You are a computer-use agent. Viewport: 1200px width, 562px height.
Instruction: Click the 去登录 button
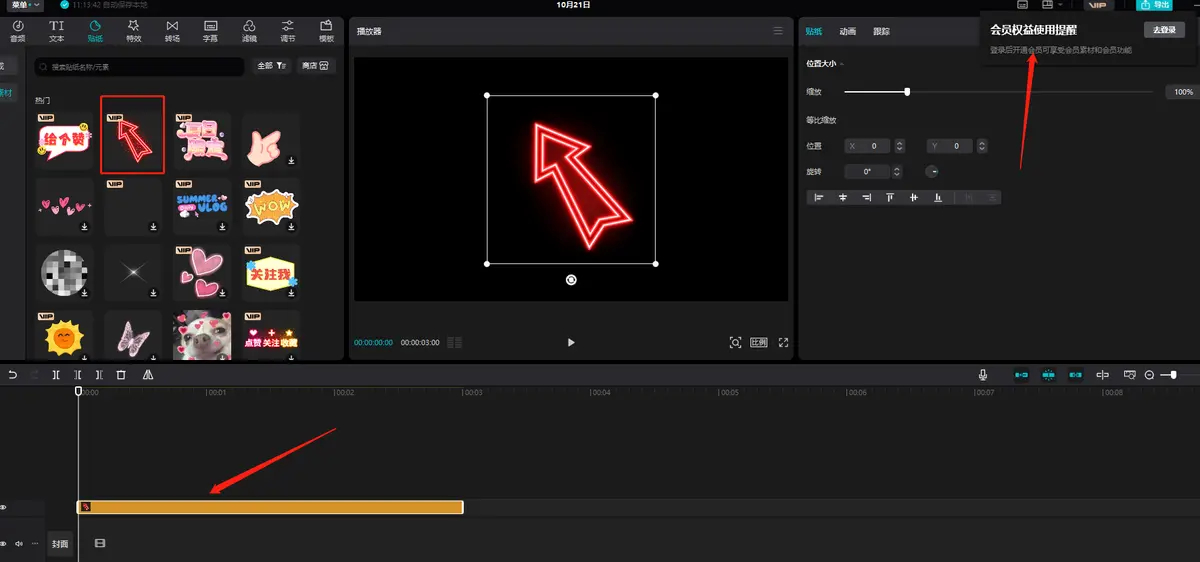1163,30
